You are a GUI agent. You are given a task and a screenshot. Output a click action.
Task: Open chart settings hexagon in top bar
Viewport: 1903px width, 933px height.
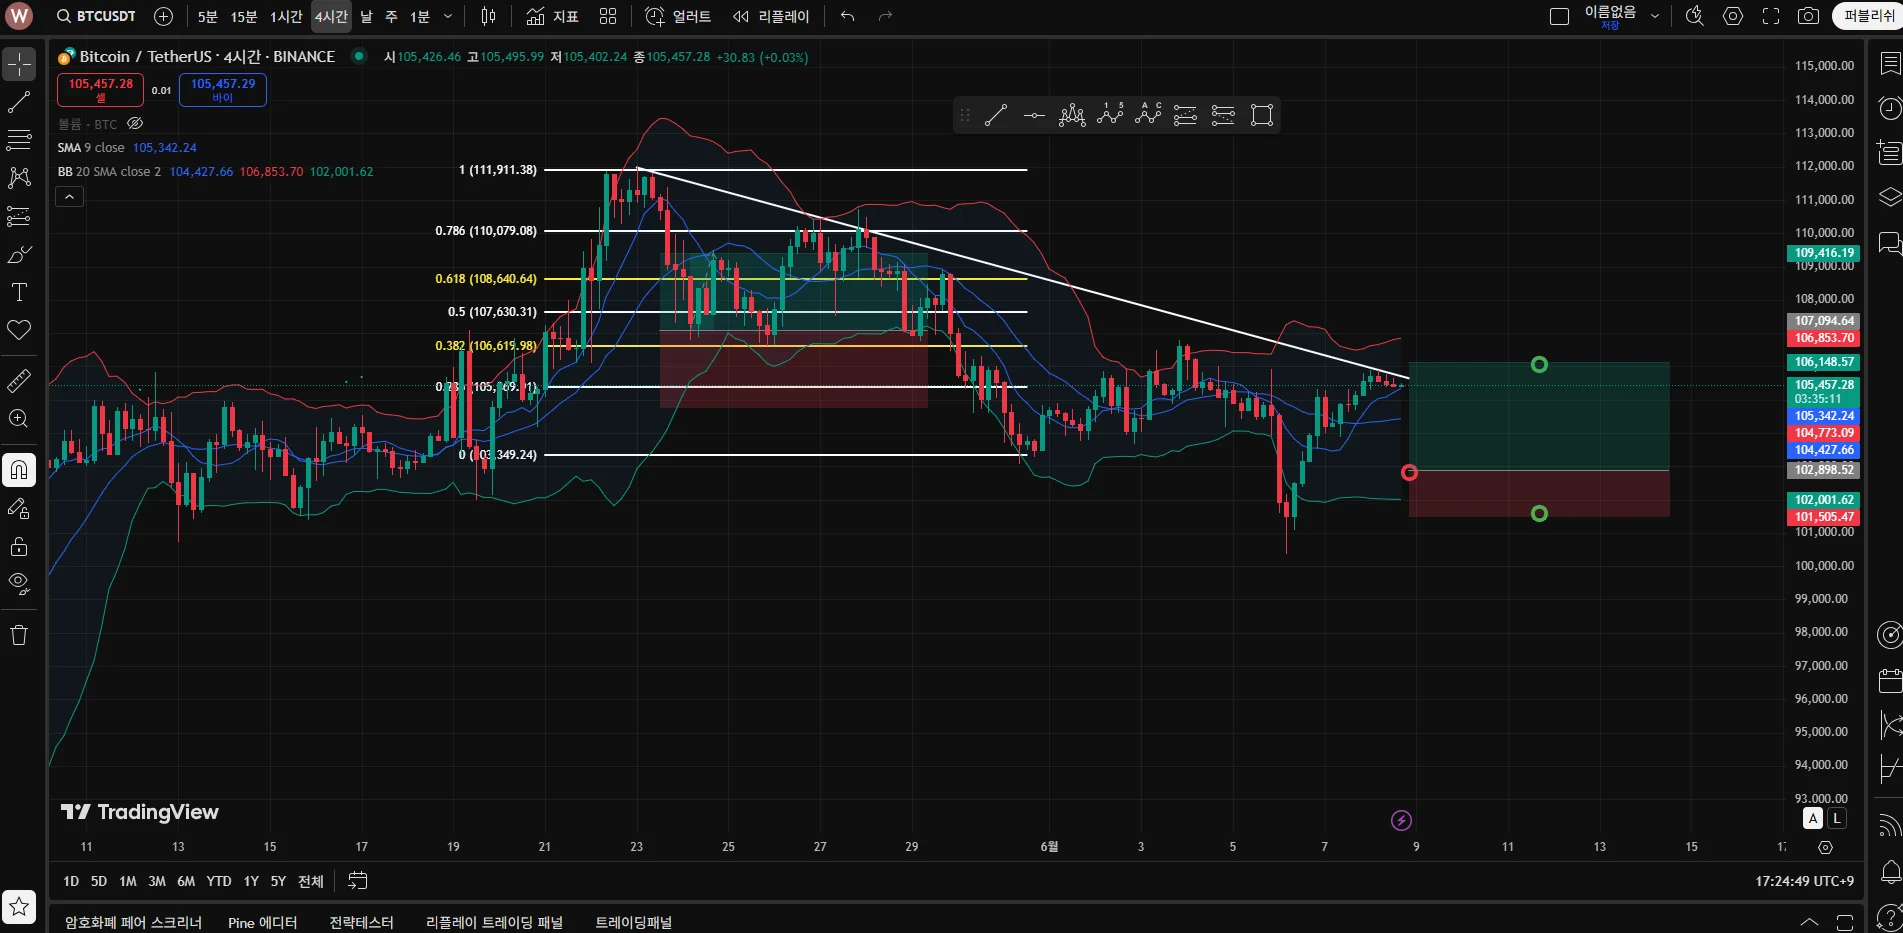point(1733,17)
